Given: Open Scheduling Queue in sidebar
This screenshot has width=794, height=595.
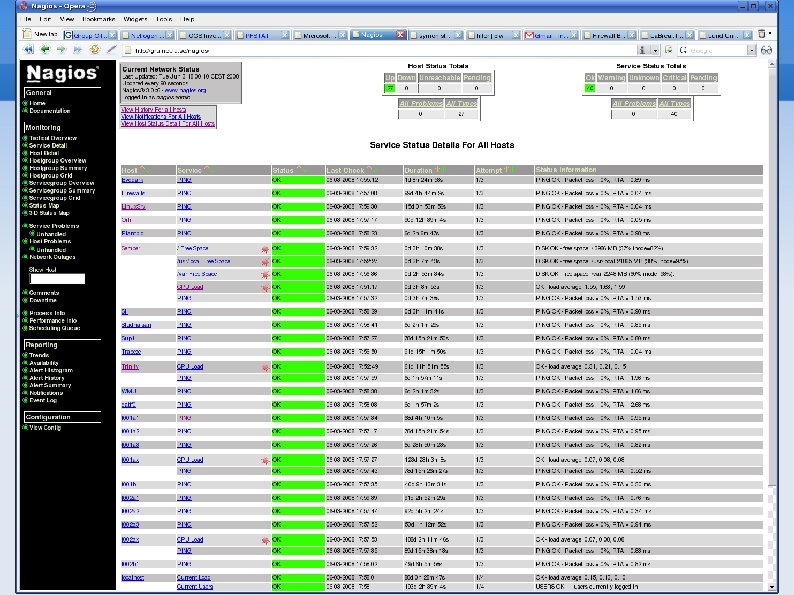Looking at the screenshot, I should point(55,328).
